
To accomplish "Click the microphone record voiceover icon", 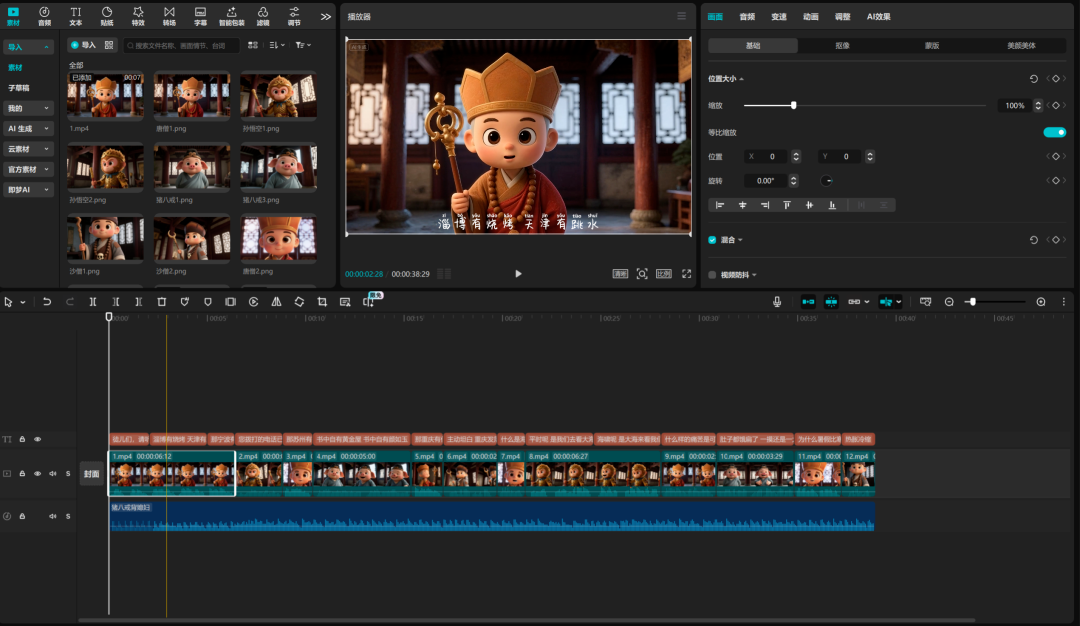I will (777, 302).
